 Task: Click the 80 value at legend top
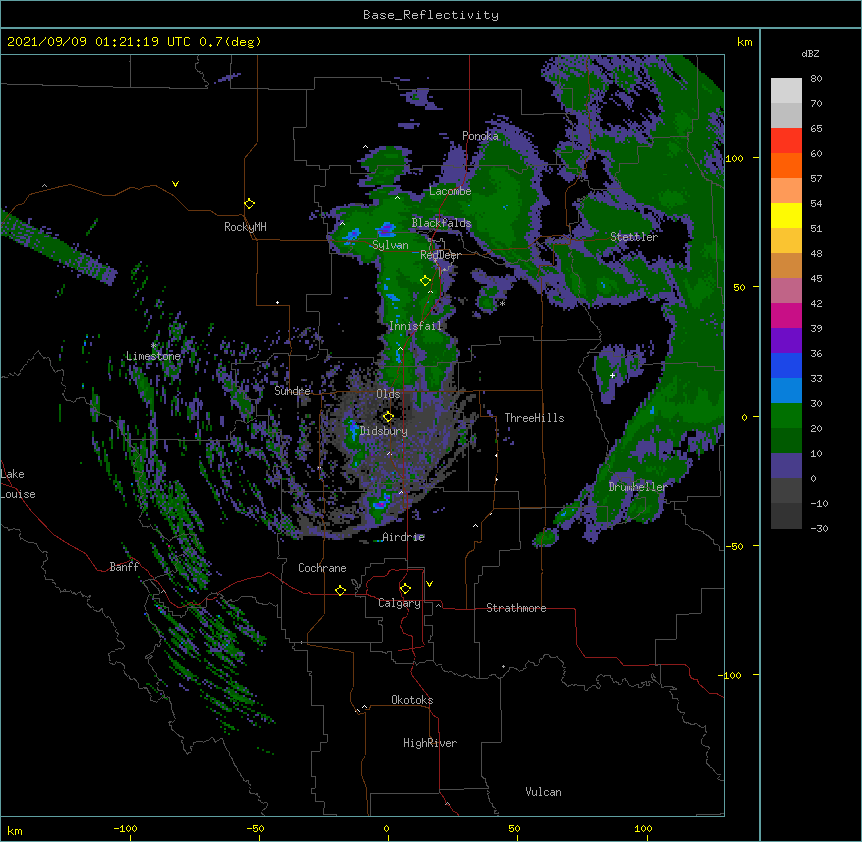(816, 79)
